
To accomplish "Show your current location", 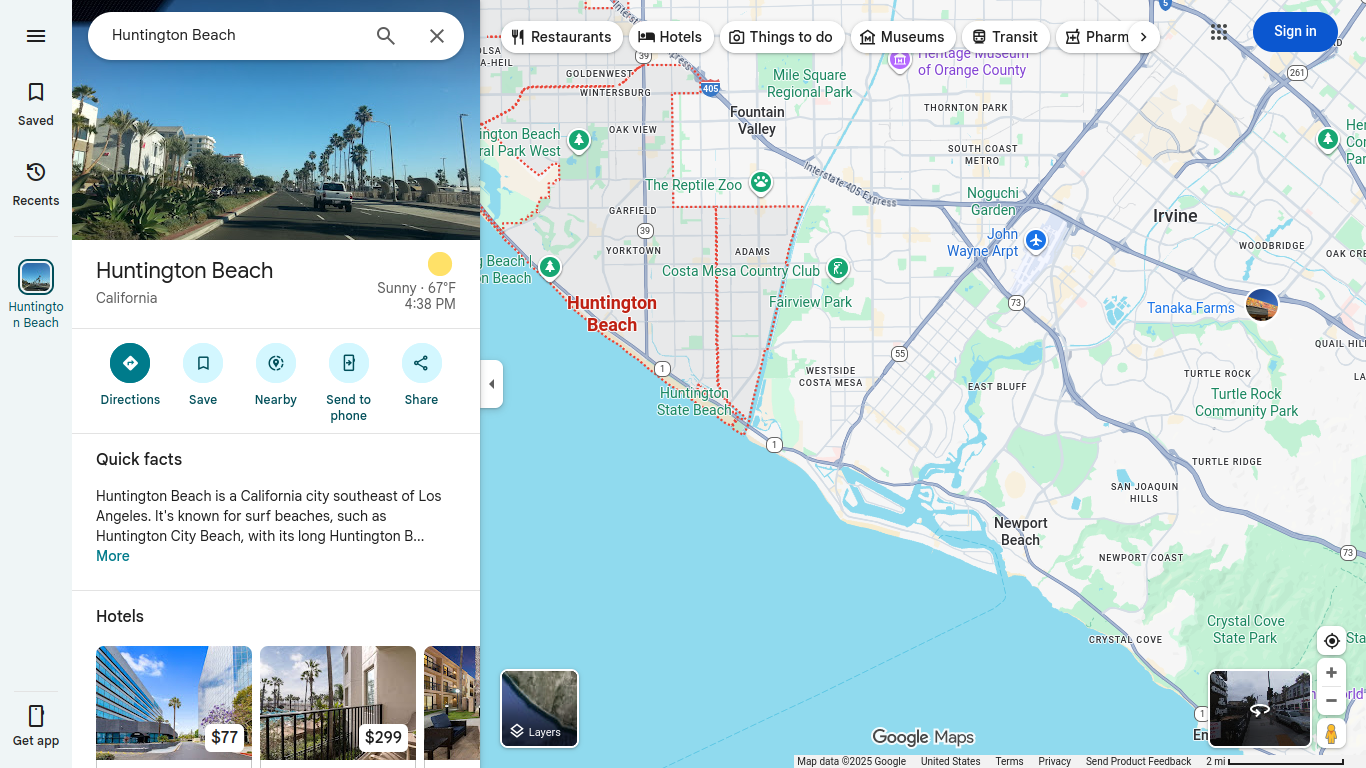I will point(1331,641).
